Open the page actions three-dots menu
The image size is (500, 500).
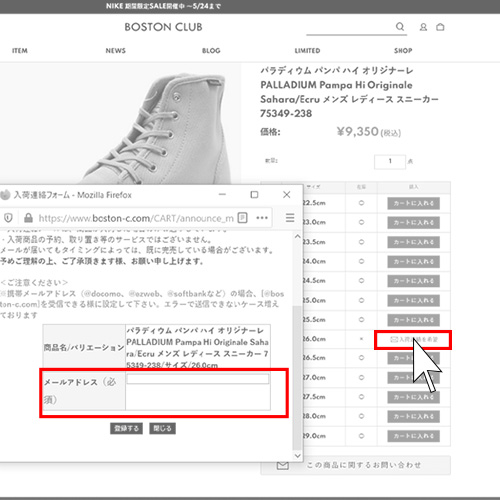262,218
